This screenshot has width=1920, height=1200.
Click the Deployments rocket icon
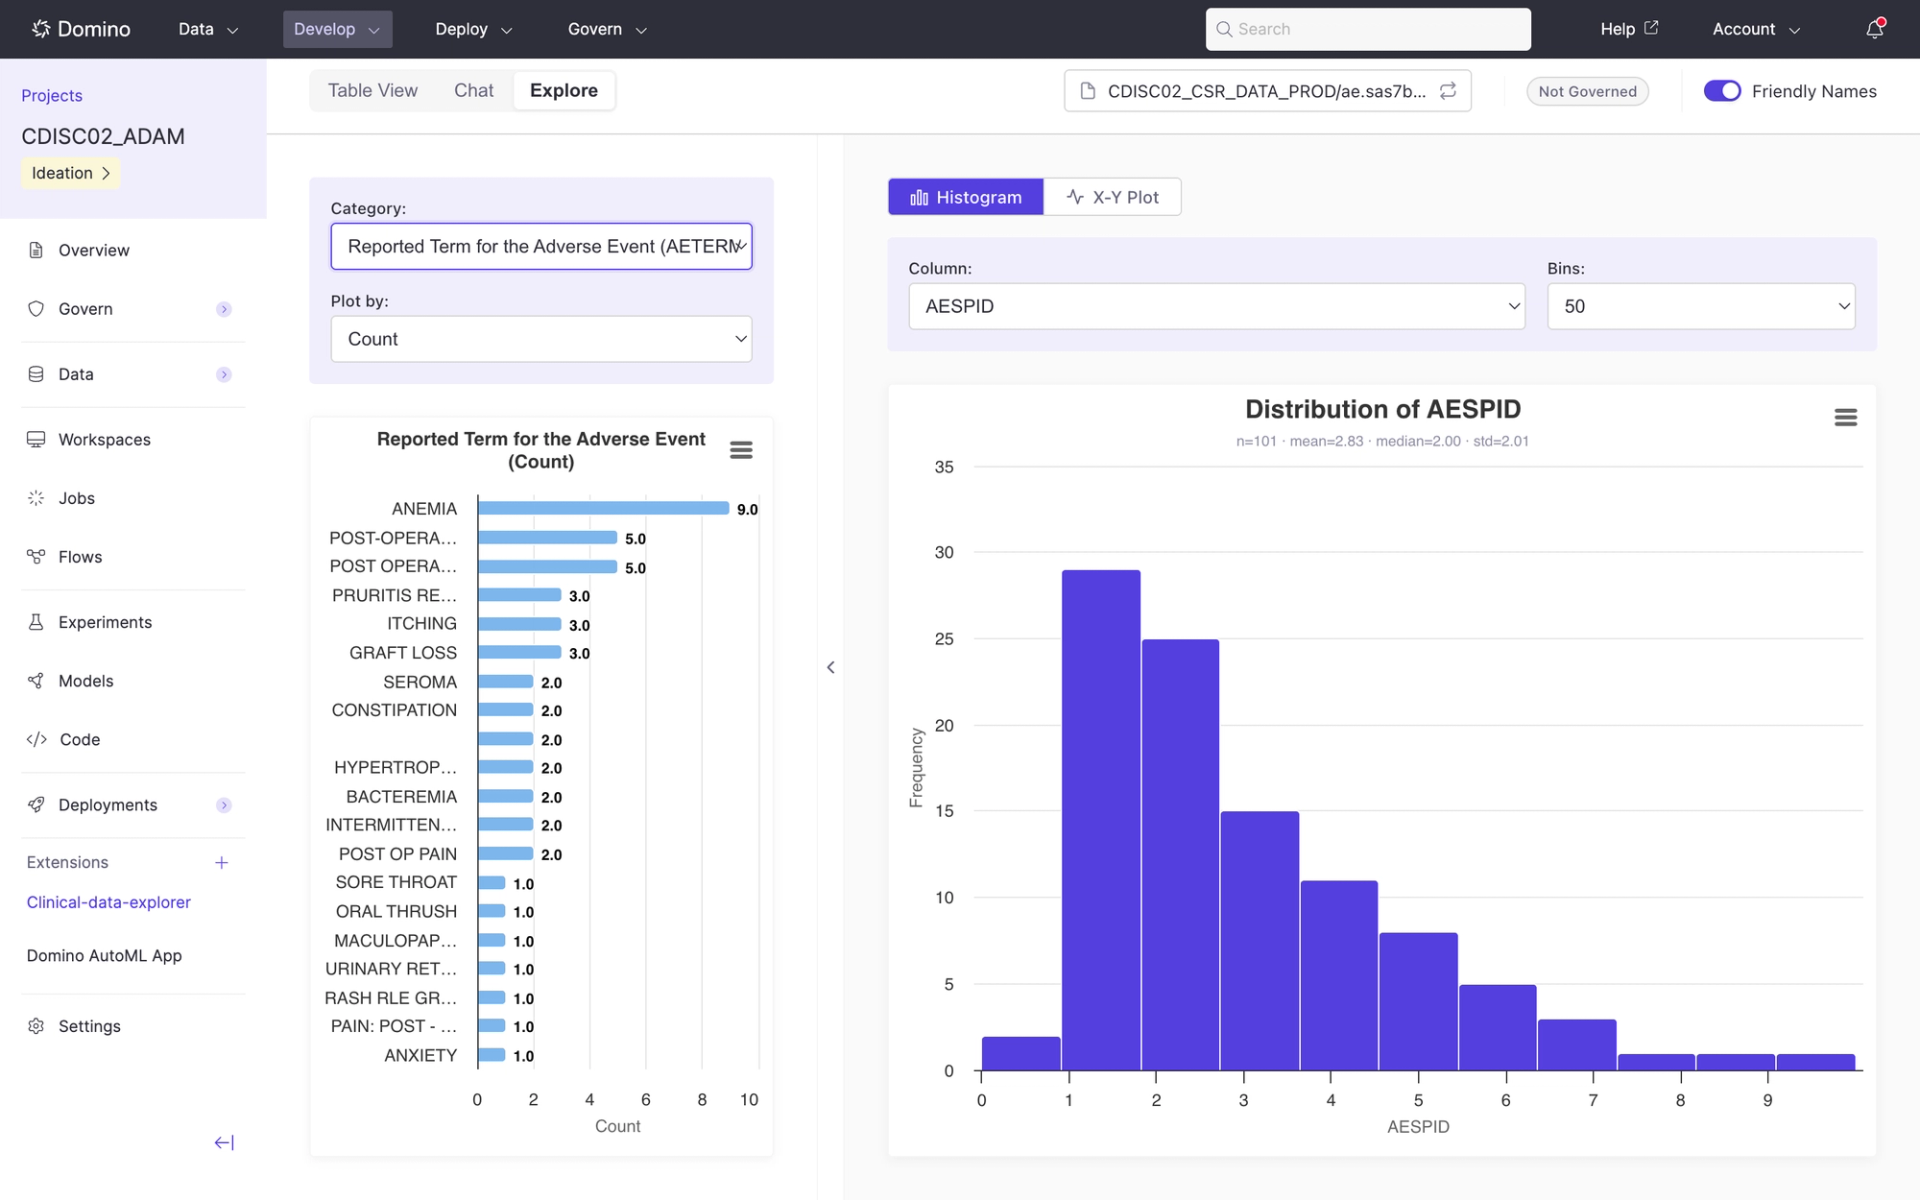tap(36, 805)
